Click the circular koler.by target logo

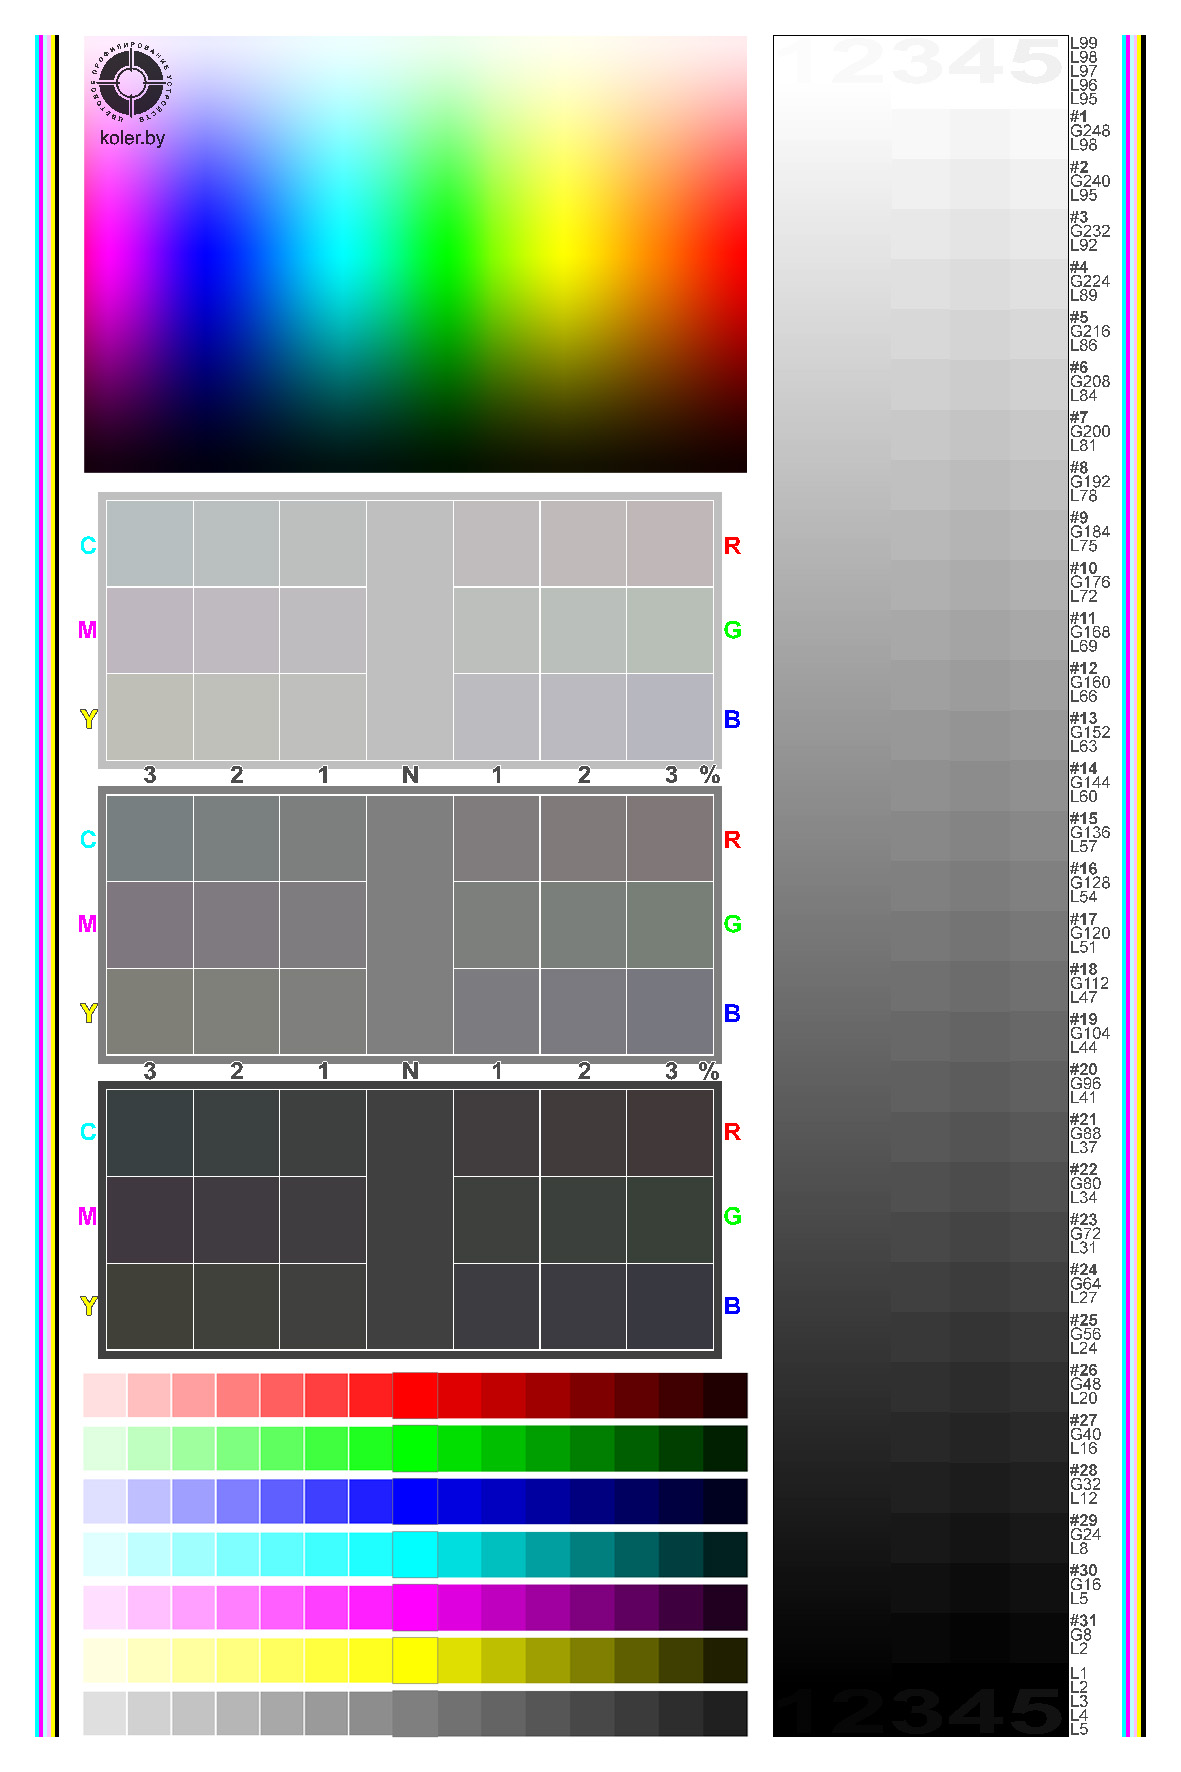[x=132, y=82]
